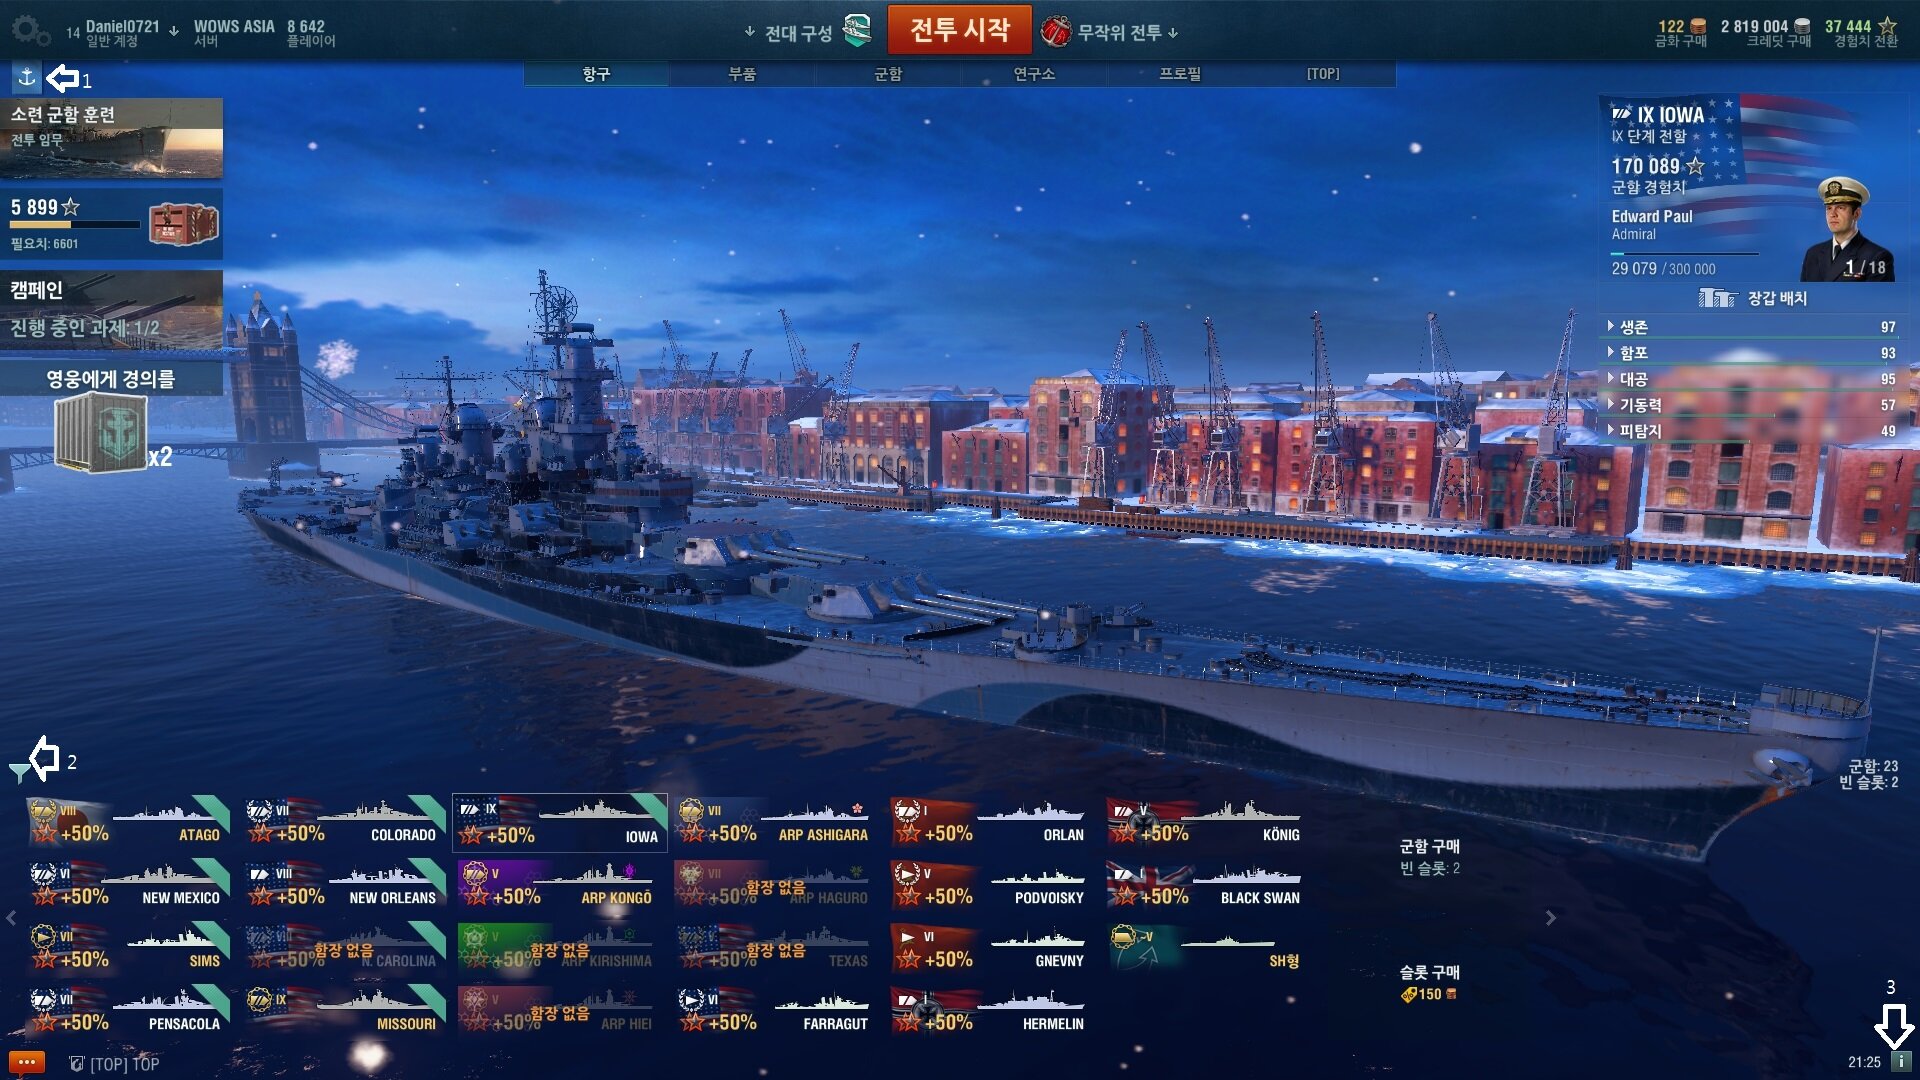Click the division formation emblem icon

(x=857, y=31)
